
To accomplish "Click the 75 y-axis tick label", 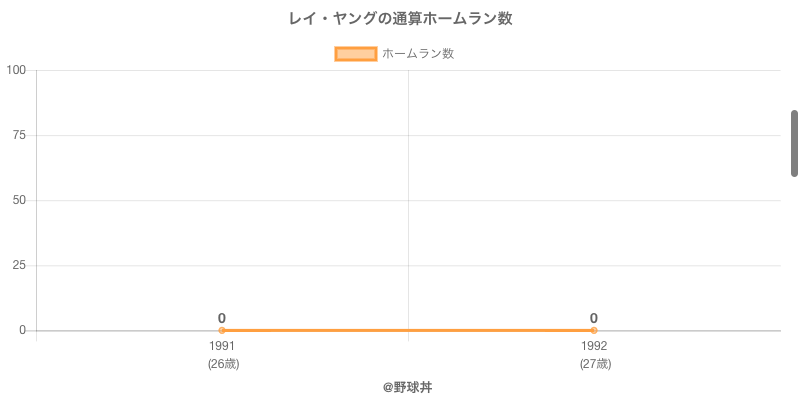I will click(x=19, y=135).
